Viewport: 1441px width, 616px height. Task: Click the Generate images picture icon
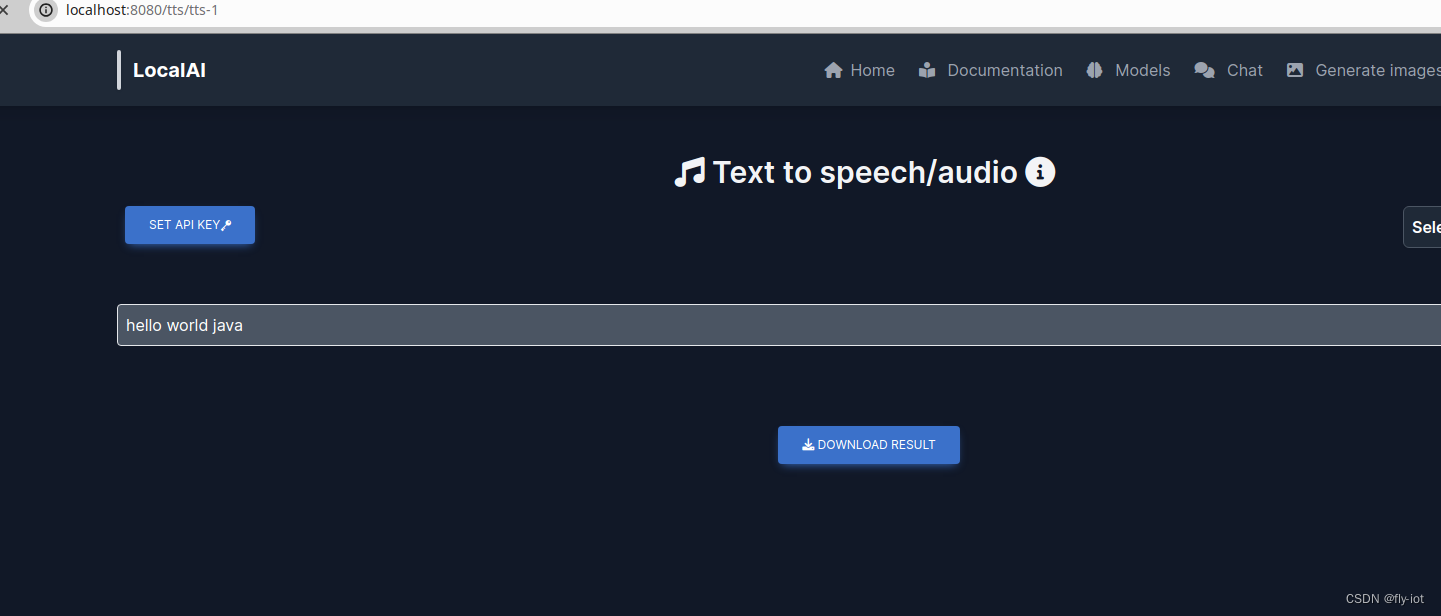click(x=1295, y=70)
